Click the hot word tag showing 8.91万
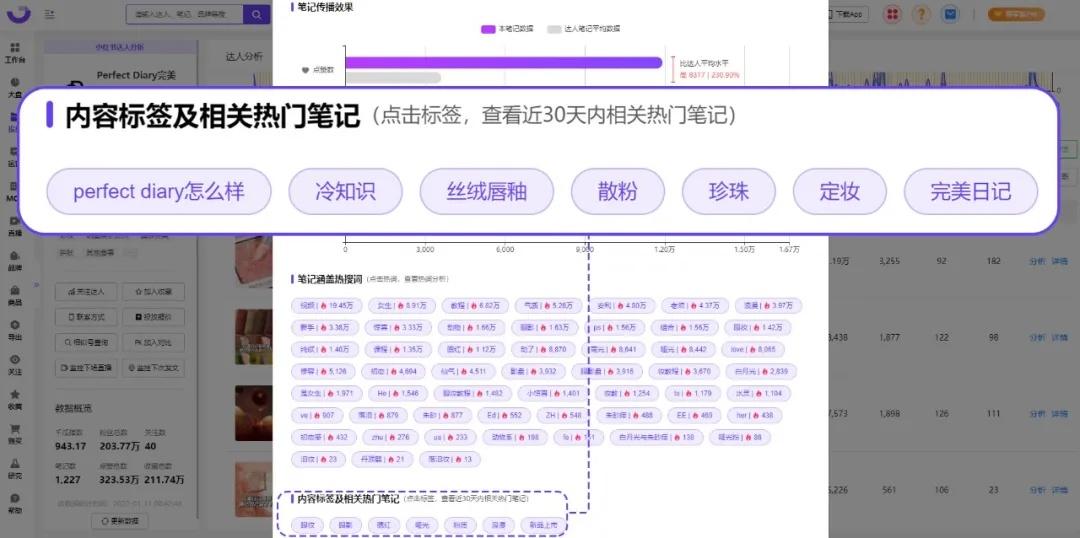The height and width of the screenshot is (538, 1080). tap(402, 305)
